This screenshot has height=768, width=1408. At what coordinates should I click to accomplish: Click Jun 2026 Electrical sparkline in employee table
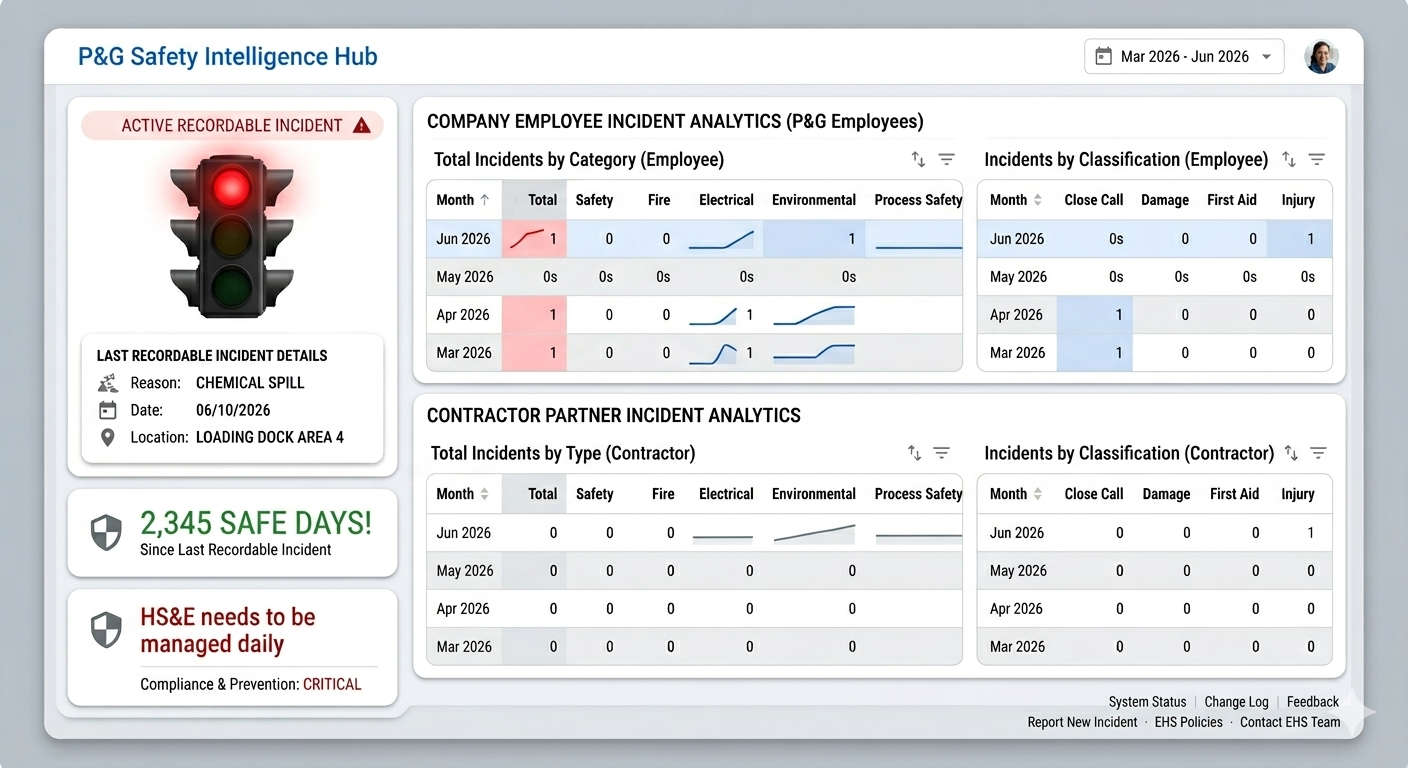click(x=721, y=240)
